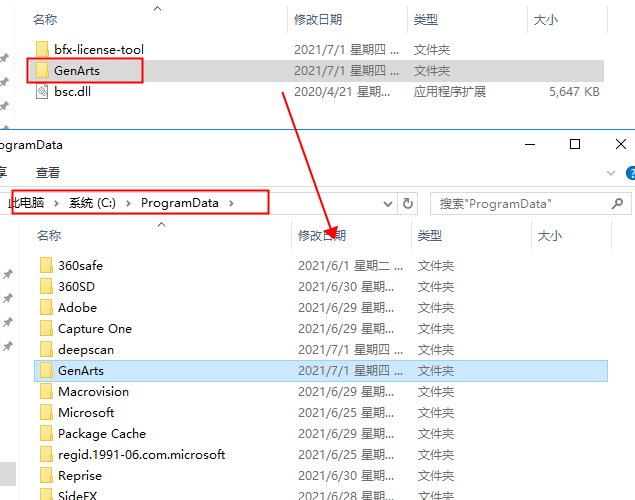This screenshot has height=500, width=635.
Task: Select the bfx-license-tool folder icon
Action: (x=42, y=49)
